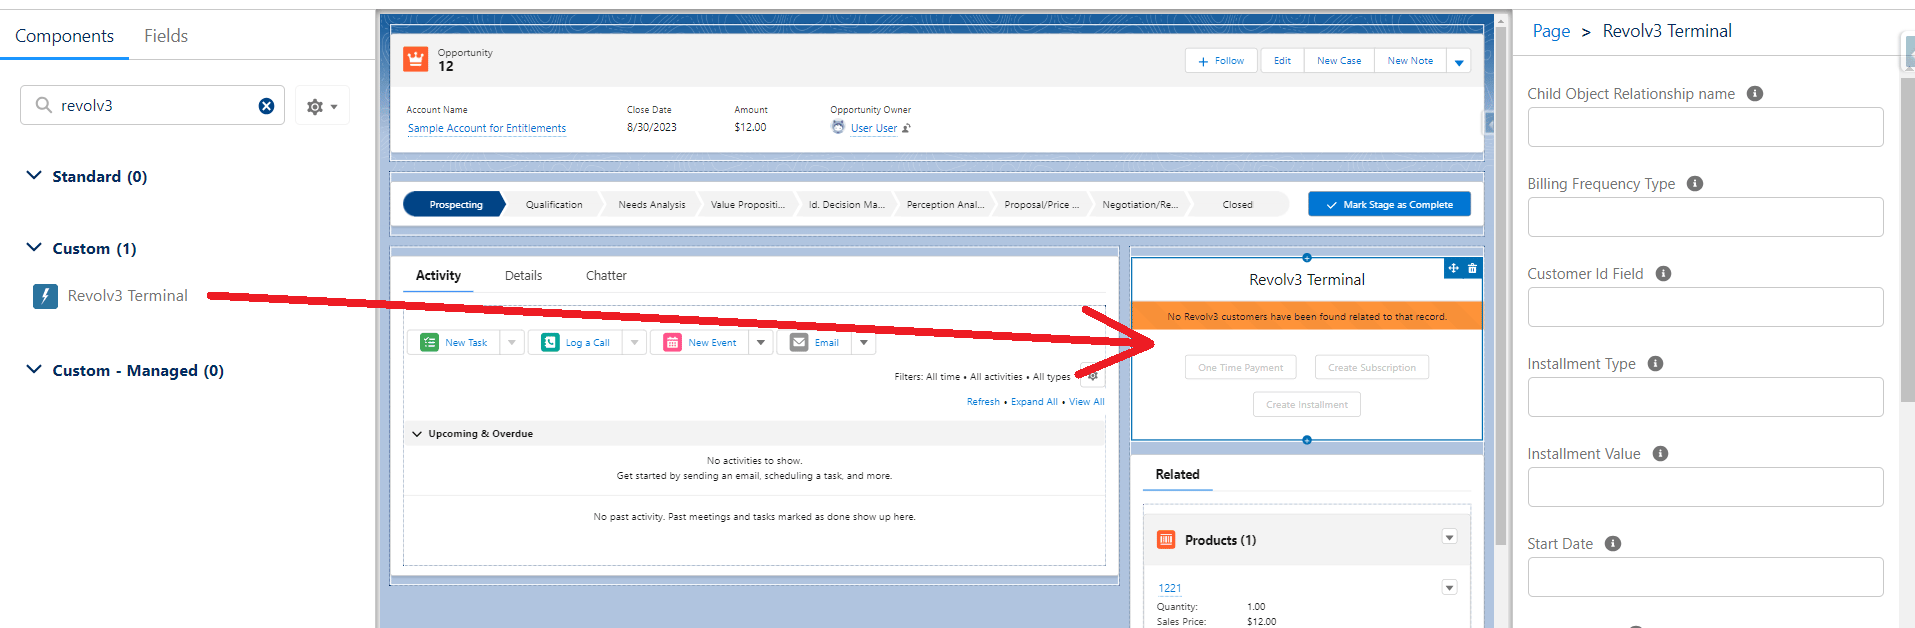Show info for Installment Value
1915x628 pixels.
[x=1660, y=453]
